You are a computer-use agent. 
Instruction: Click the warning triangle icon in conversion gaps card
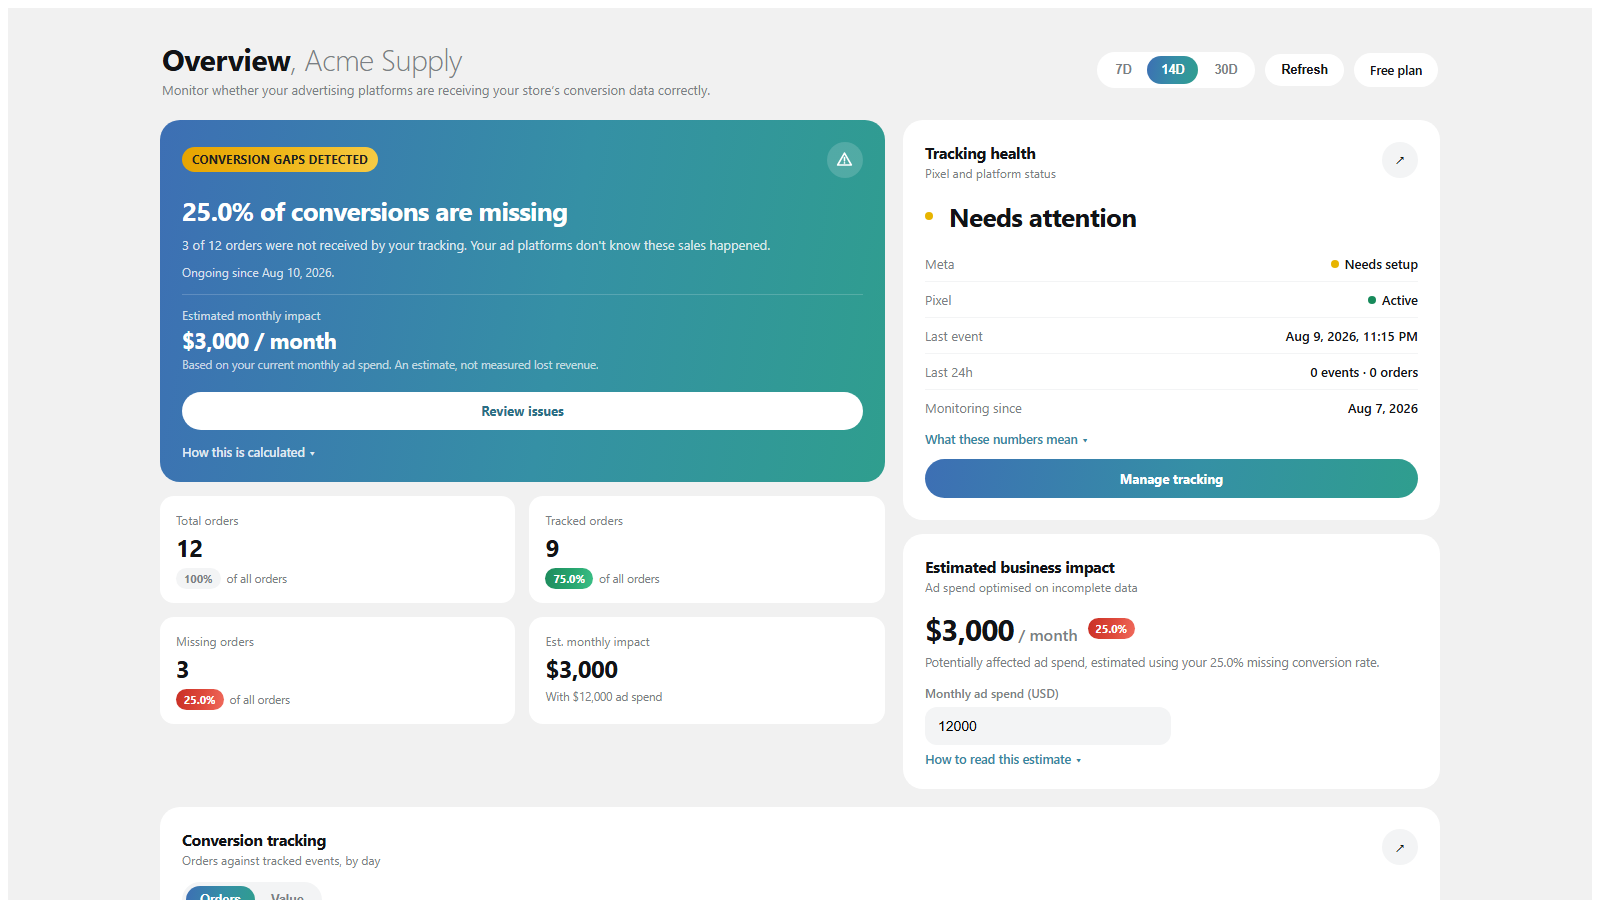tap(844, 160)
